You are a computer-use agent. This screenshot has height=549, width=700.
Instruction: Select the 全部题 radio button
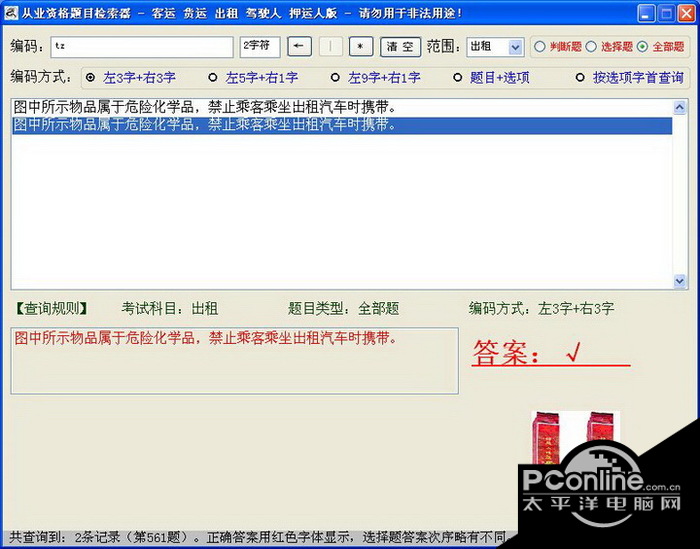click(x=642, y=46)
